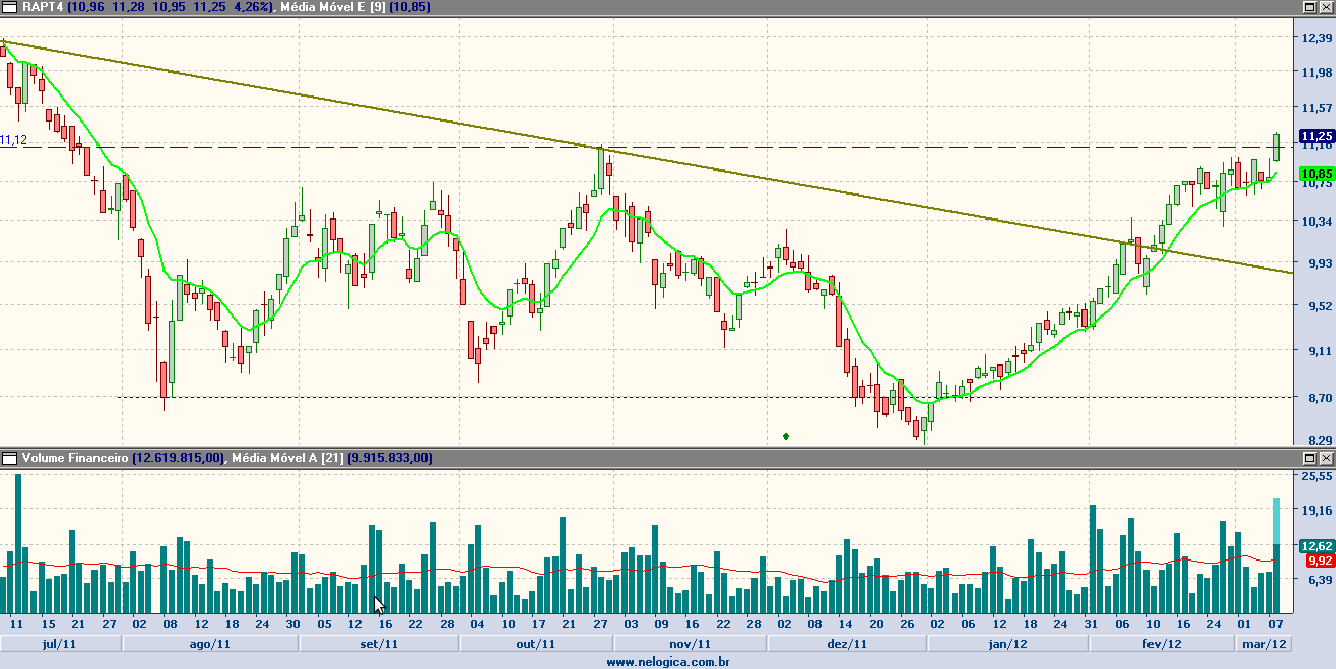The width and height of the screenshot is (1336, 669).
Task: Click the moving average tag 10,85
Action: tap(1316, 174)
